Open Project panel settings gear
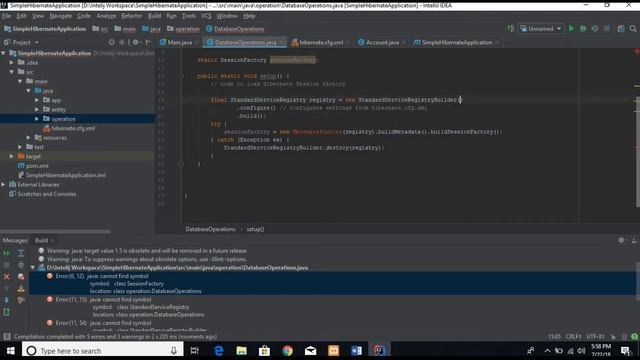The image size is (640, 360). click(x=136, y=42)
